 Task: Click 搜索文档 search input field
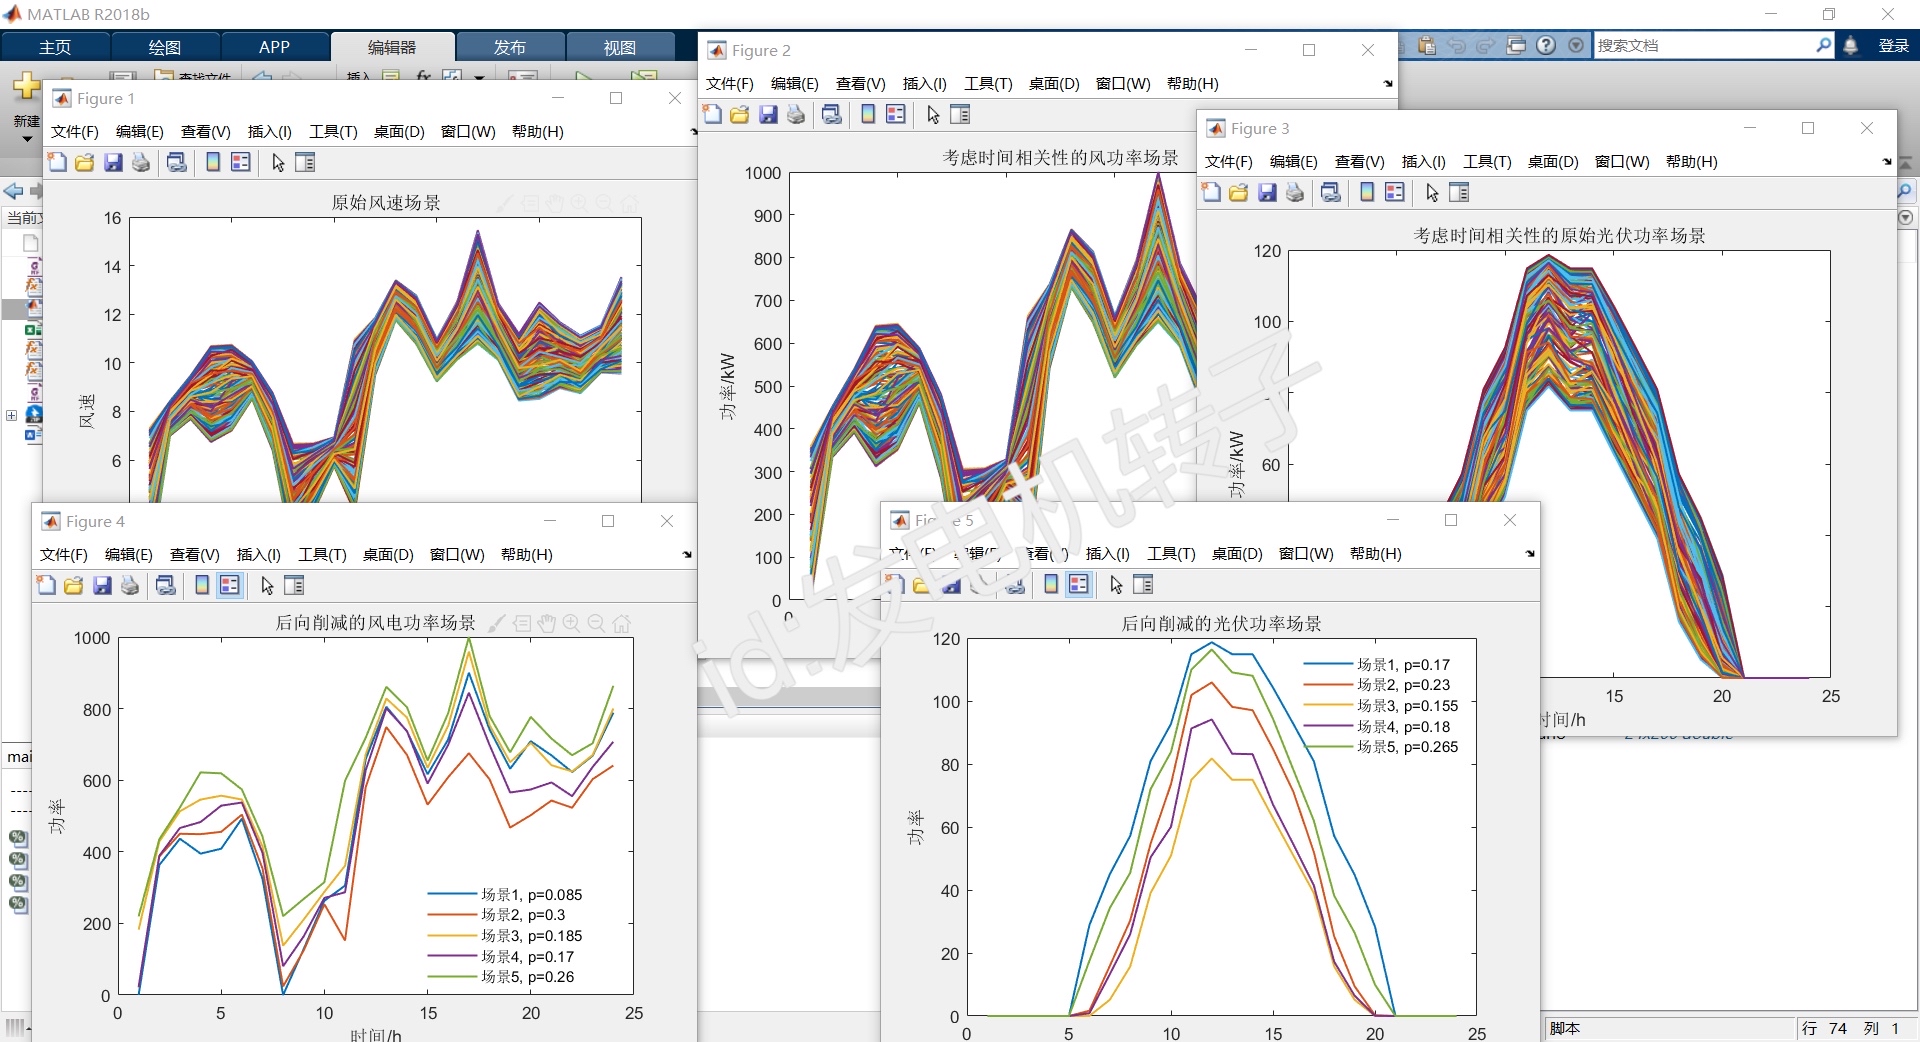tap(1704, 45)
